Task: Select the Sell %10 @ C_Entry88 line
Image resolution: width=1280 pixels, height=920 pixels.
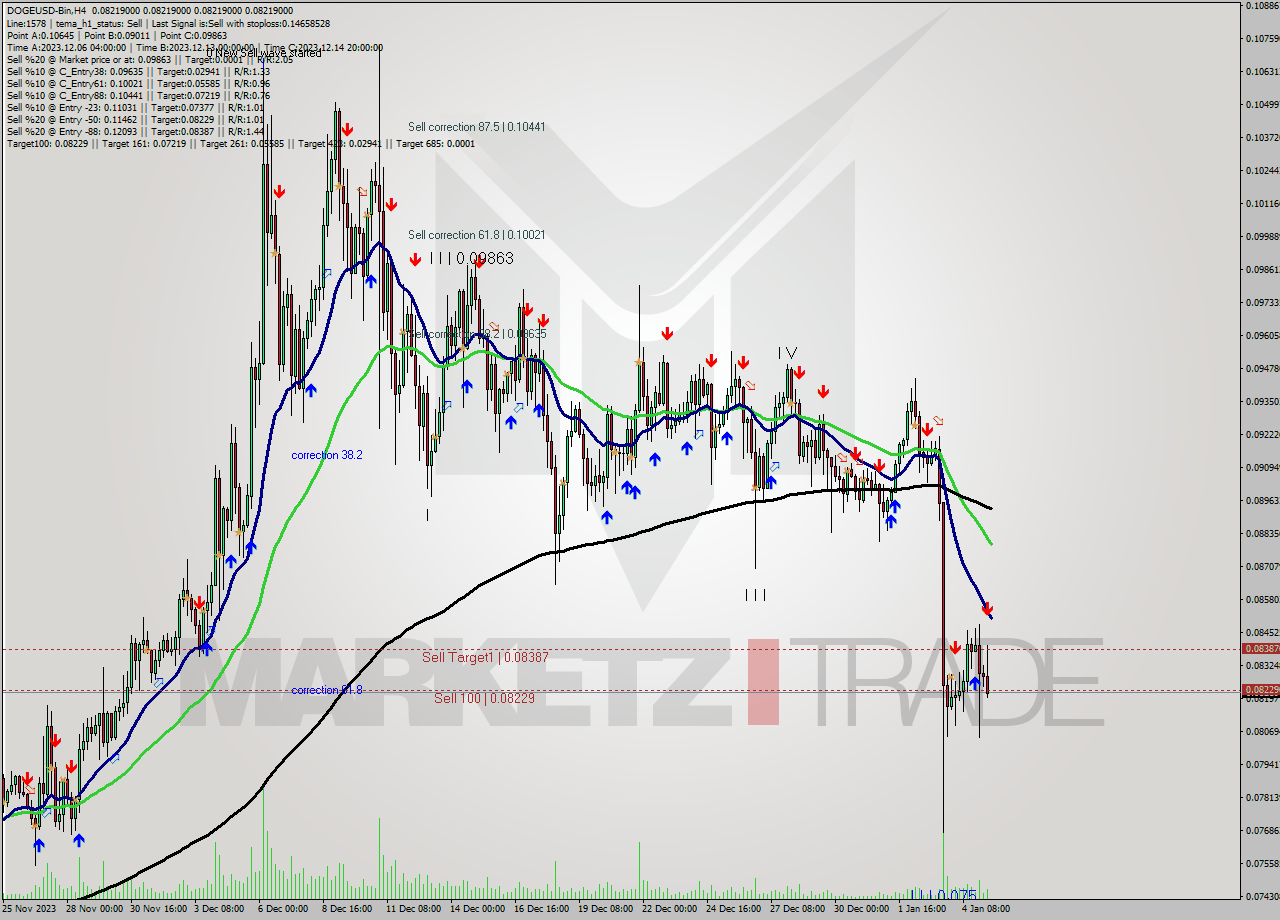Action: point(138,95)
